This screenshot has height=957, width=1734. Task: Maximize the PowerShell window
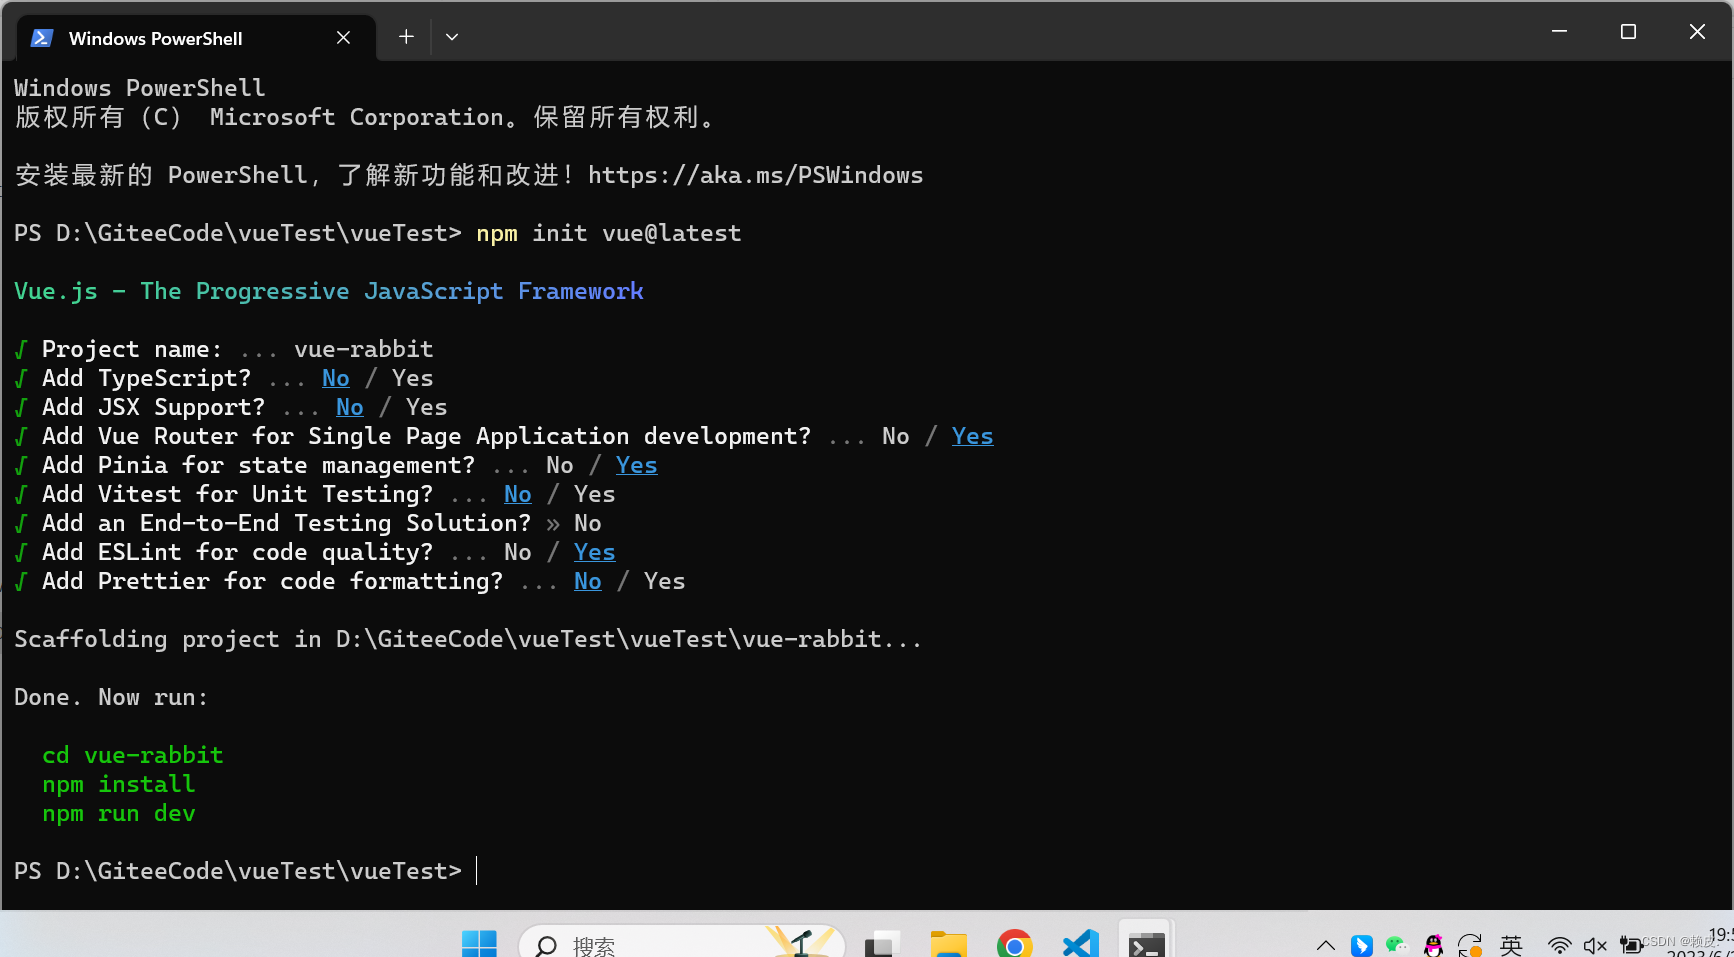pyautogui.click(x=1628, y=32)
